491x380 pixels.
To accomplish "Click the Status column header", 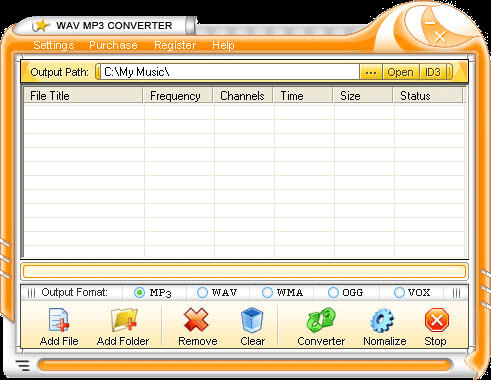I will tap(428, 96).
